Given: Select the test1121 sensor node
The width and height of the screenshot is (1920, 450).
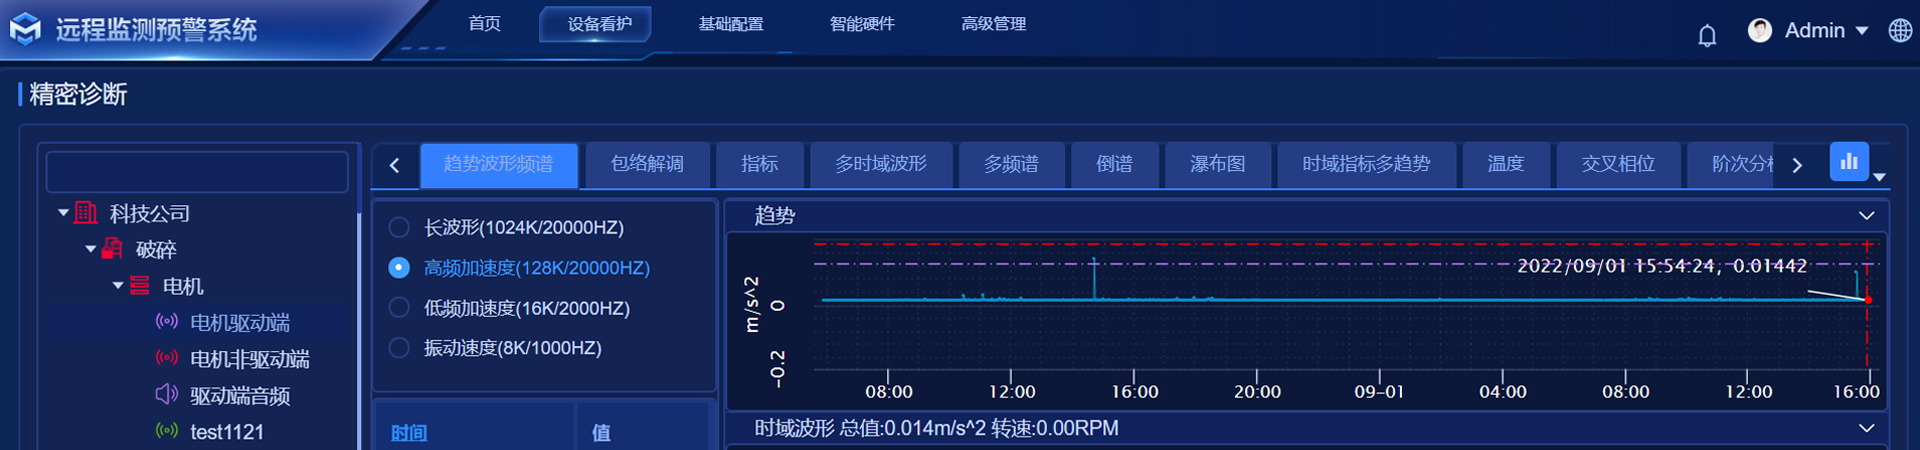Looking at the screenshot, I should tap(226, 432).
